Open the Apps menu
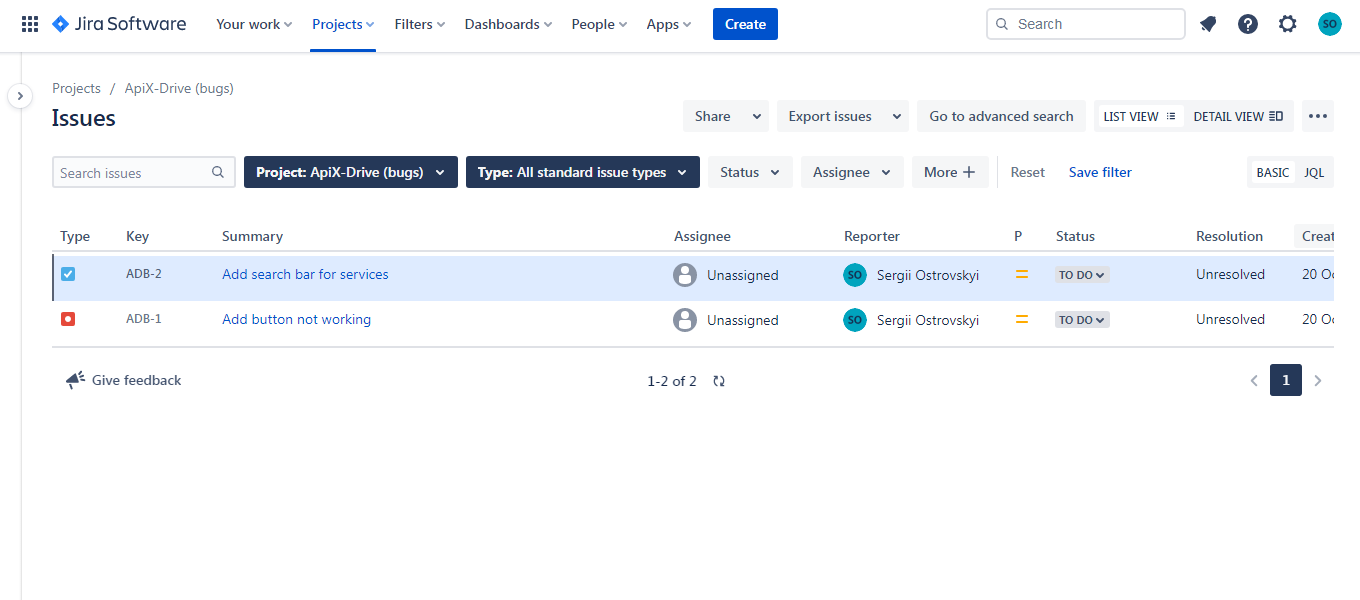Image resolution: width=1360 pixels, height=600 pixels. (669, 24)
